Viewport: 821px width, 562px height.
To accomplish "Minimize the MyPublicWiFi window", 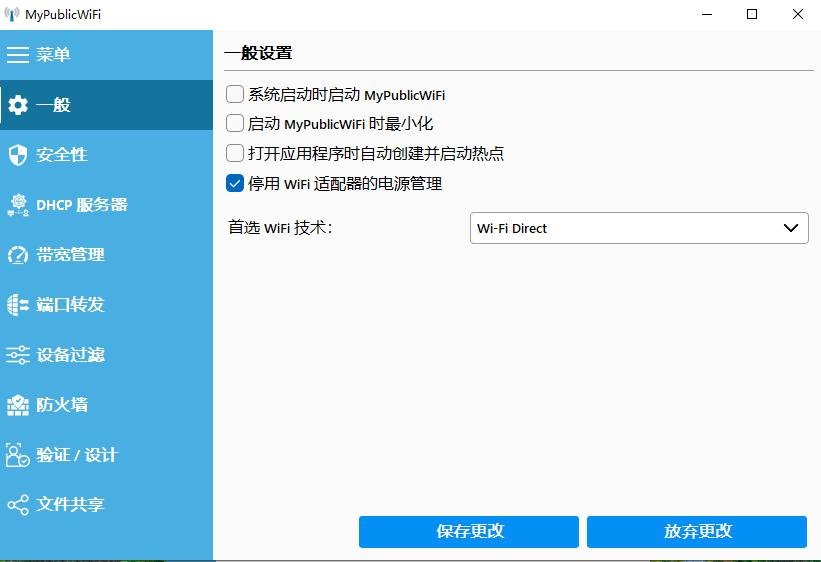I will 707,14.
